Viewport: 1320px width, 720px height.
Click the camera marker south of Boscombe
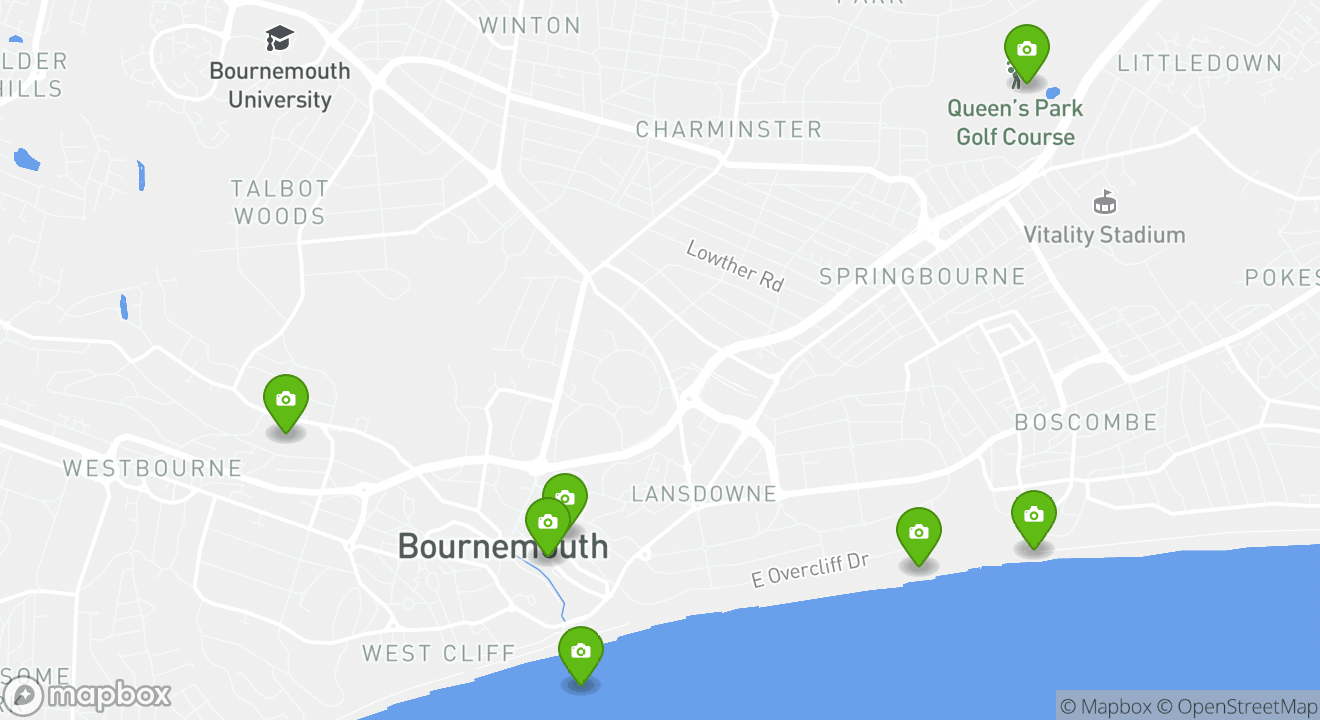click(x=1034, y=518)
